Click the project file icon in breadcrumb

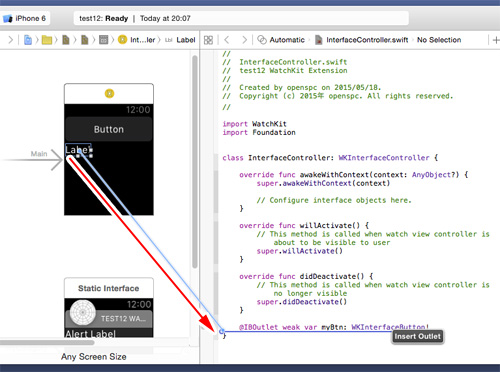click(28, 40)
